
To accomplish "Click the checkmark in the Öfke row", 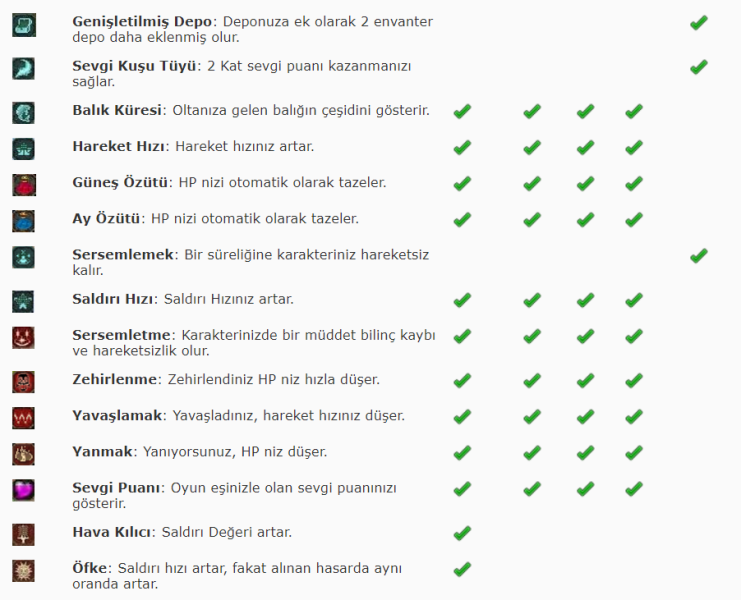I will tap(462, 569).
